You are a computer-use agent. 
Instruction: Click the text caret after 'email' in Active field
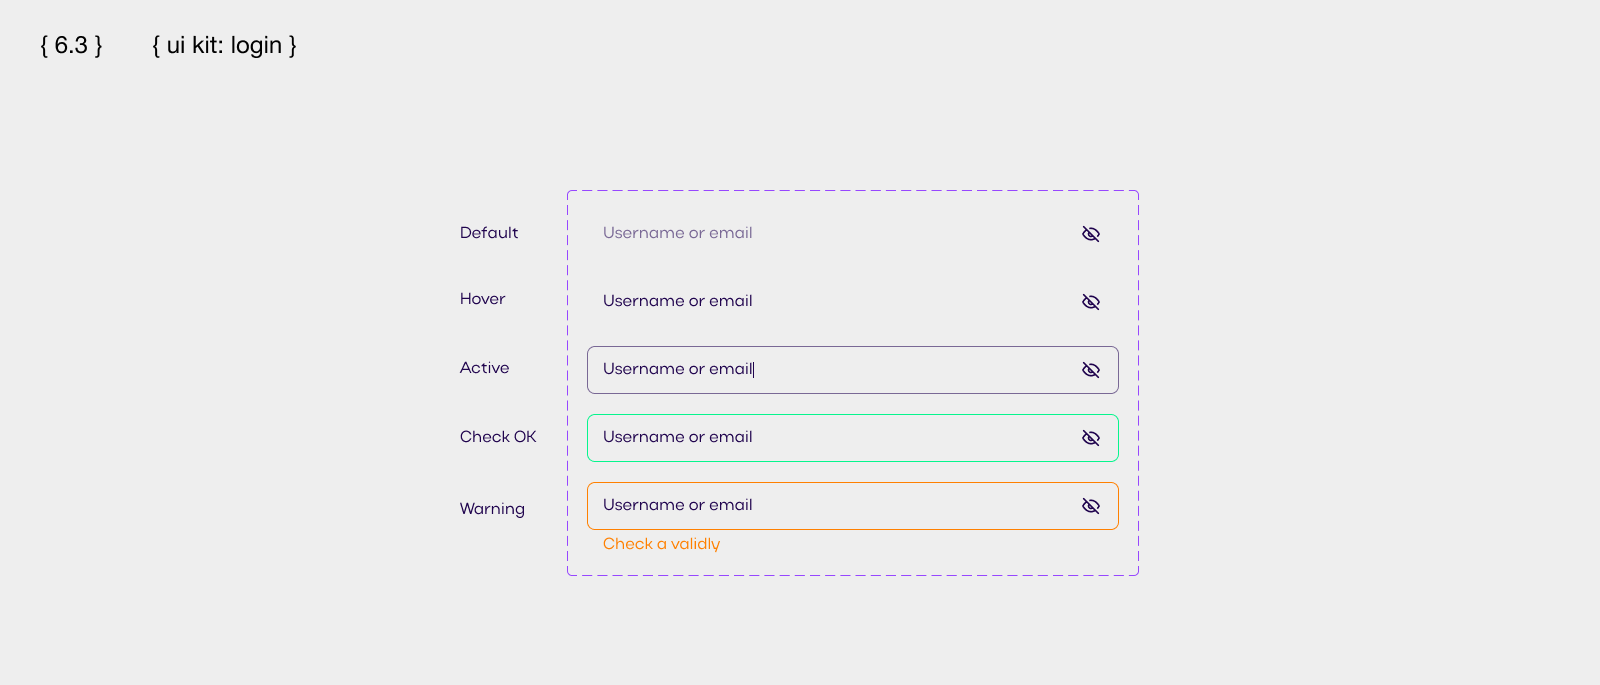[754, 370]
